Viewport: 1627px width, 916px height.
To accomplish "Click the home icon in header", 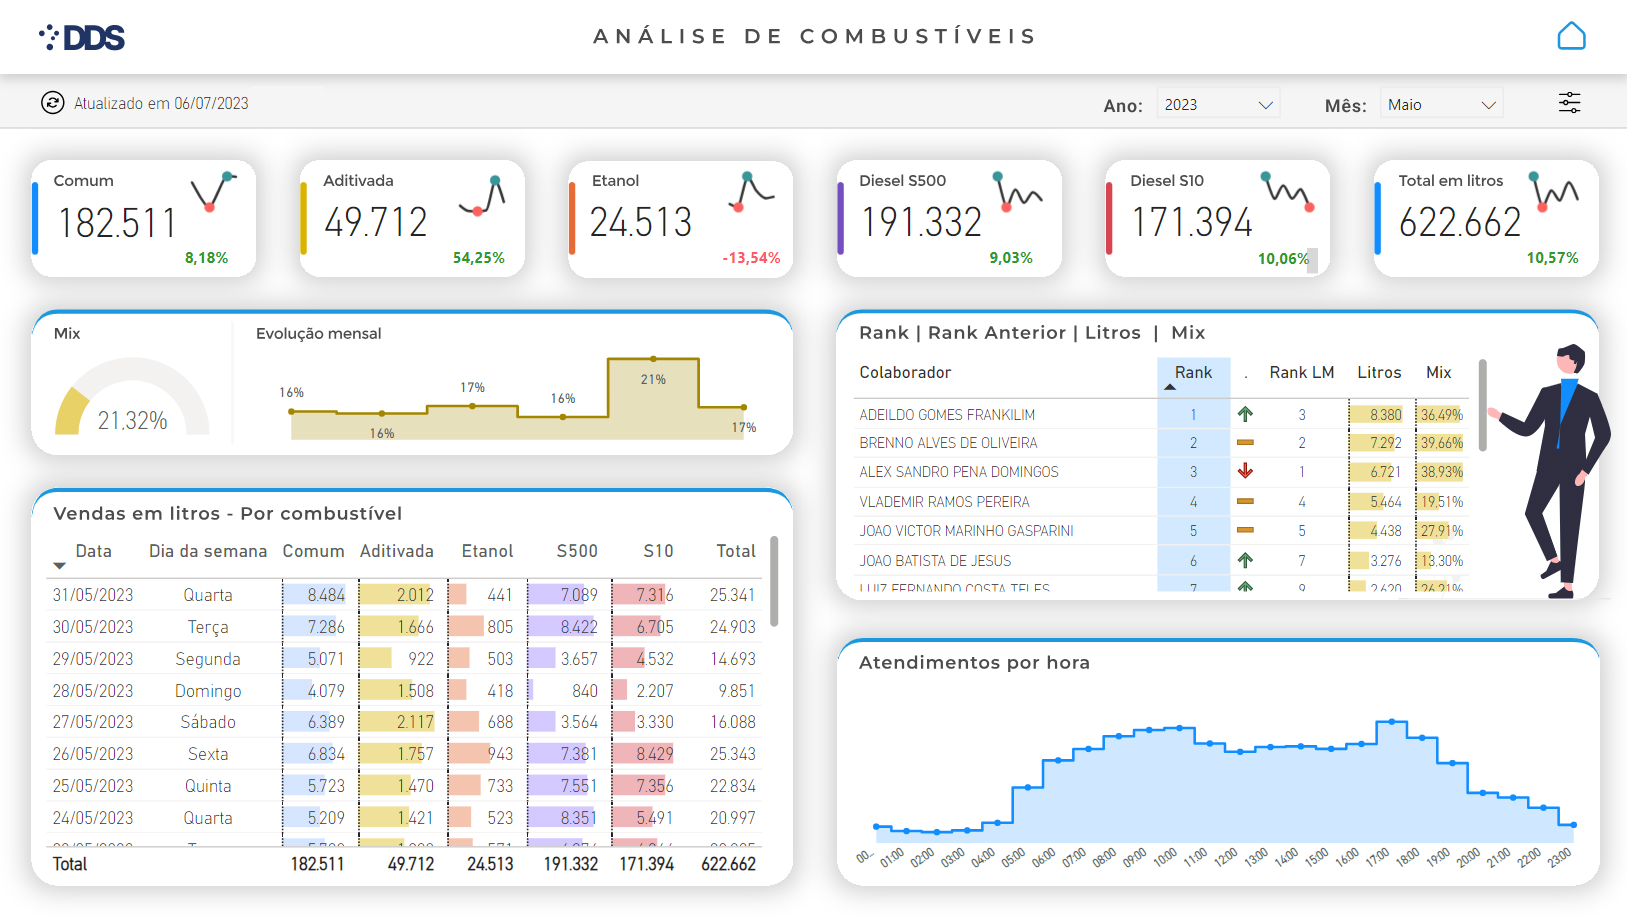I will pos(1571,36).
